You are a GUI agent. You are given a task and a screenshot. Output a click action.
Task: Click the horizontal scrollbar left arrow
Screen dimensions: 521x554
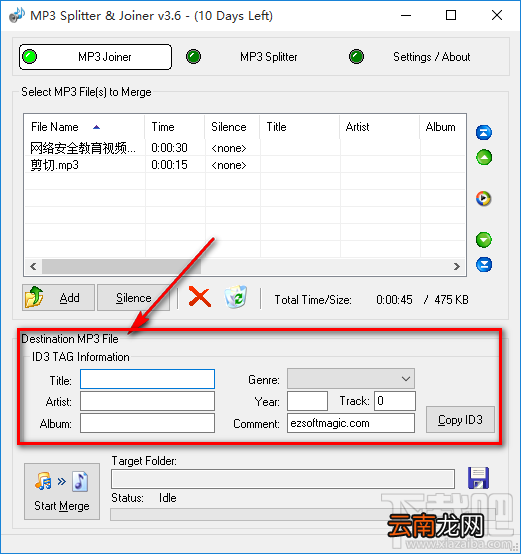tap(33, 266)
